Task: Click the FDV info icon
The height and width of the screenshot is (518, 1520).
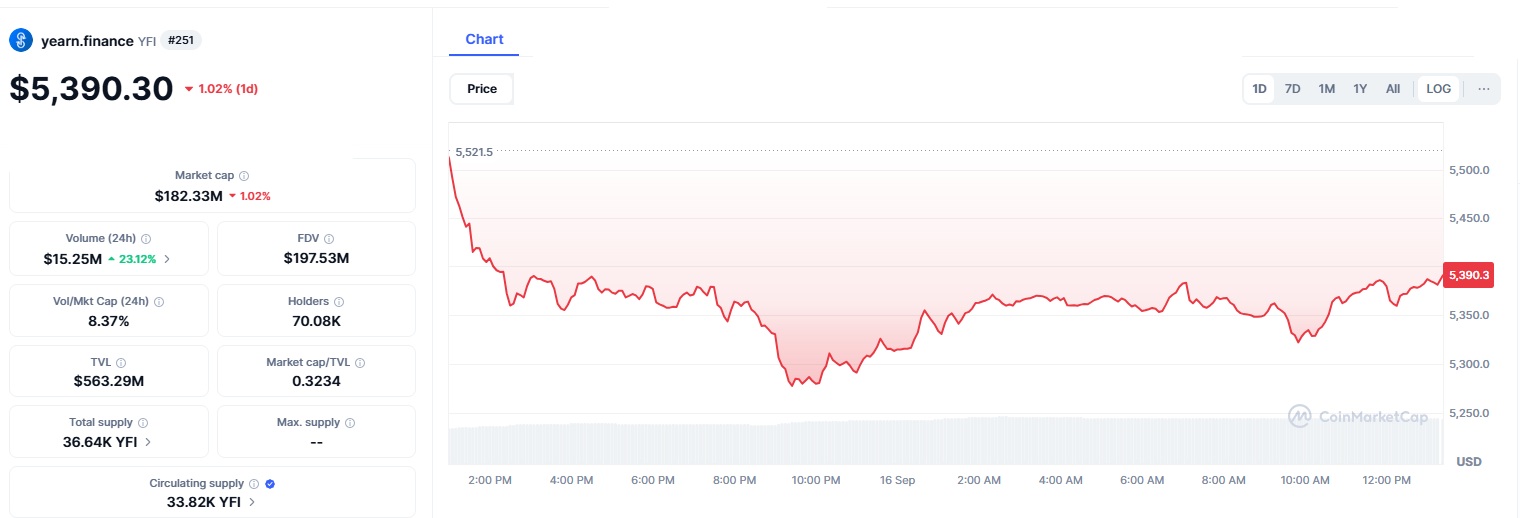Action: point(329,239)
